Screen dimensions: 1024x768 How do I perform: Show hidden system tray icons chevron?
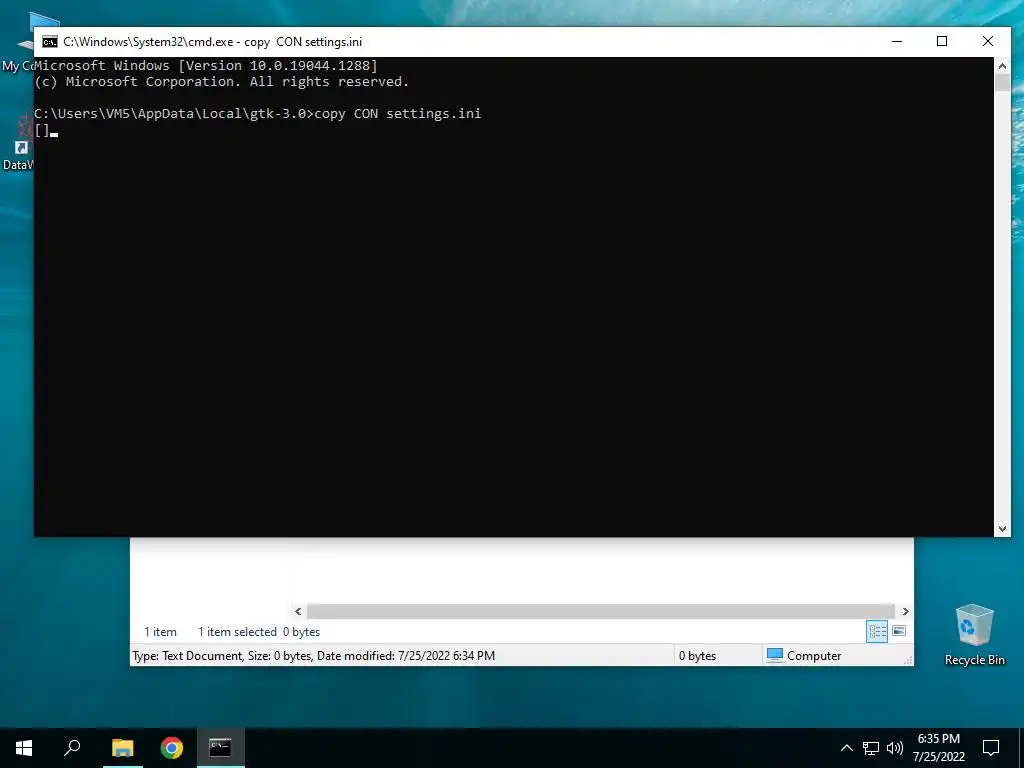pyautogui.click(x=846, y=748)
